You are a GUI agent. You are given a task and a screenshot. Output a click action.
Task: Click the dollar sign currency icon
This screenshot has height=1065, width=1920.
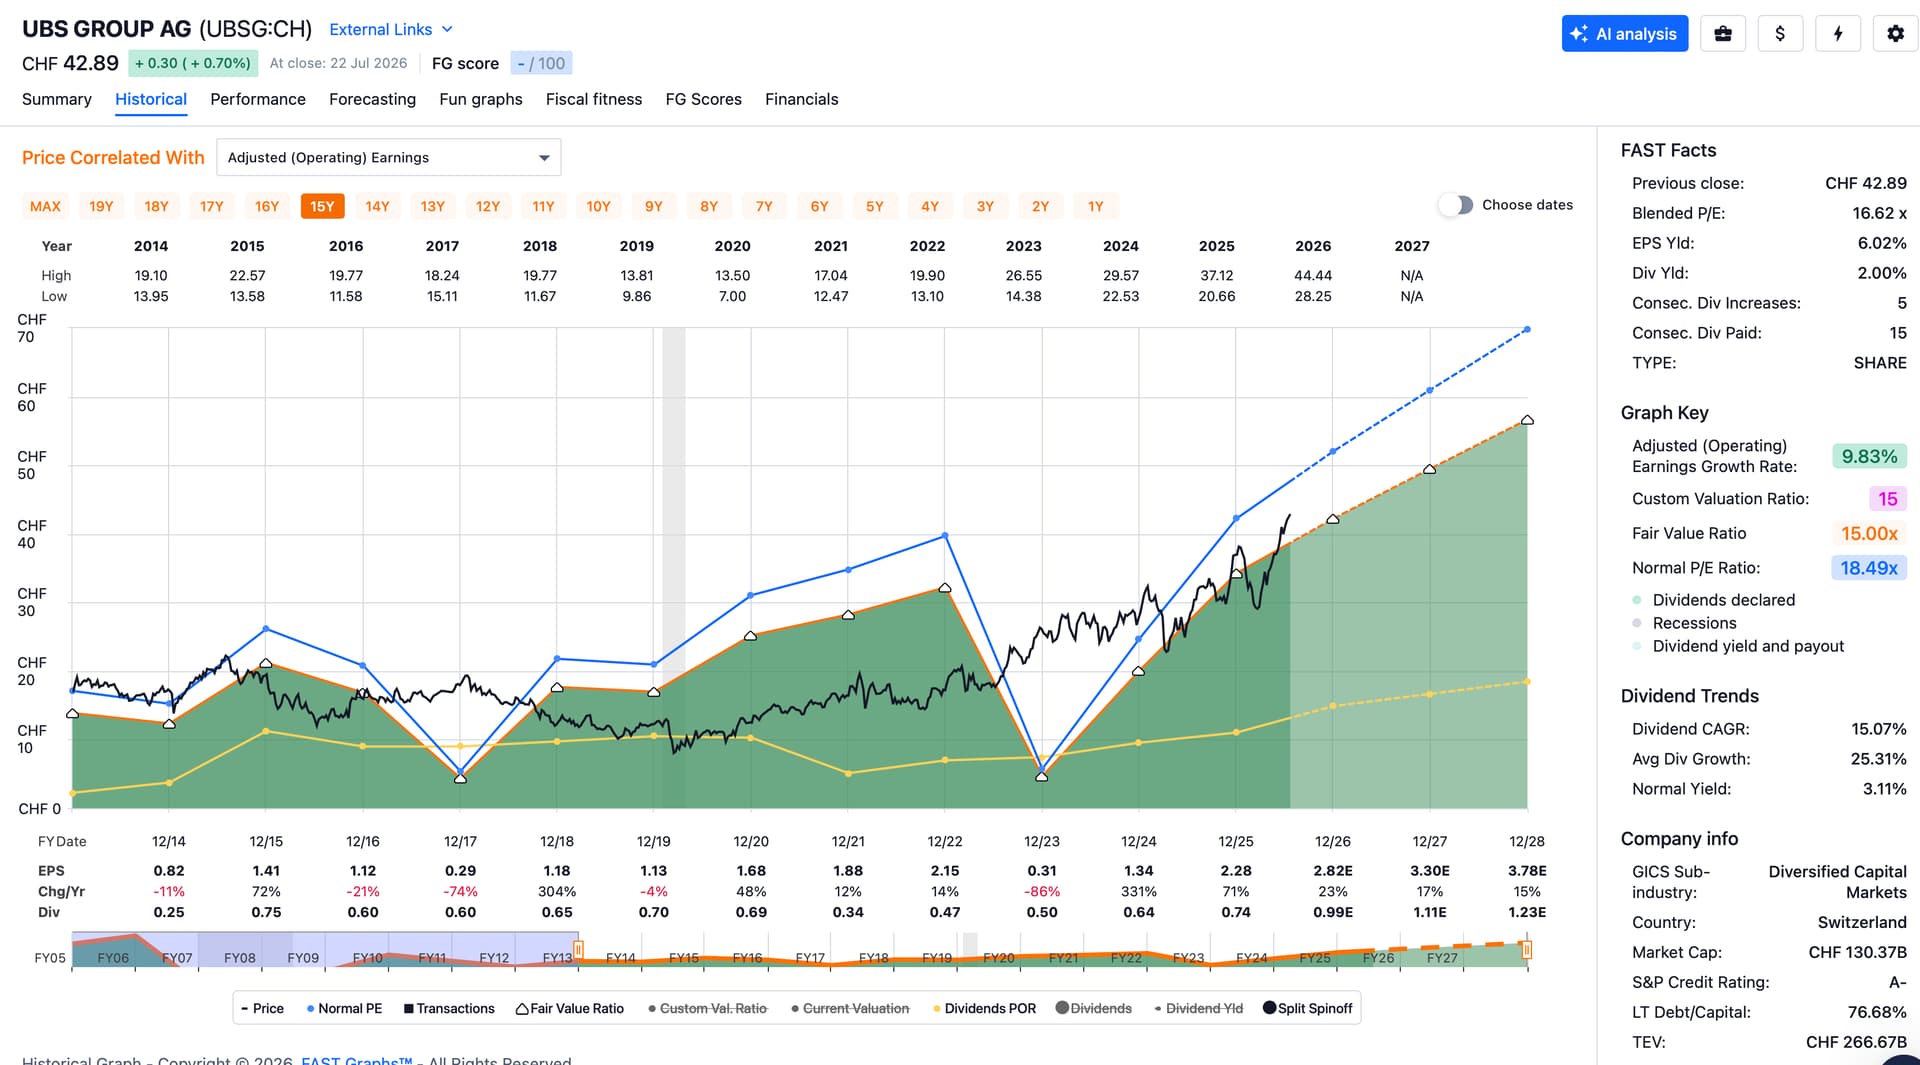coord(1780,34)
